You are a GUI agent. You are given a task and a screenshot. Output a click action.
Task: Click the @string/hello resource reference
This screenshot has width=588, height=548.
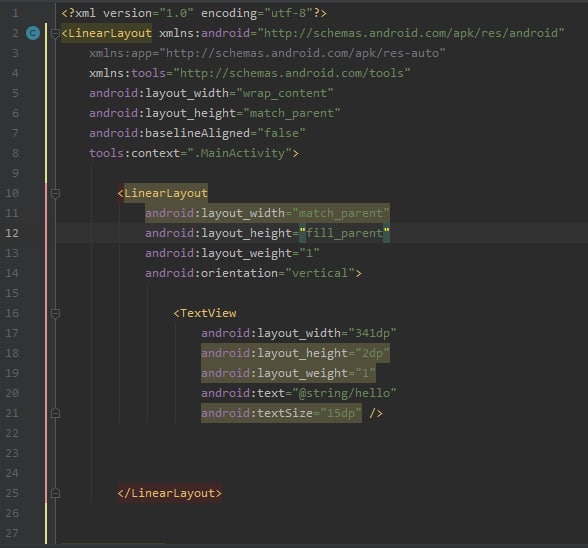click(x=344, y=393)
